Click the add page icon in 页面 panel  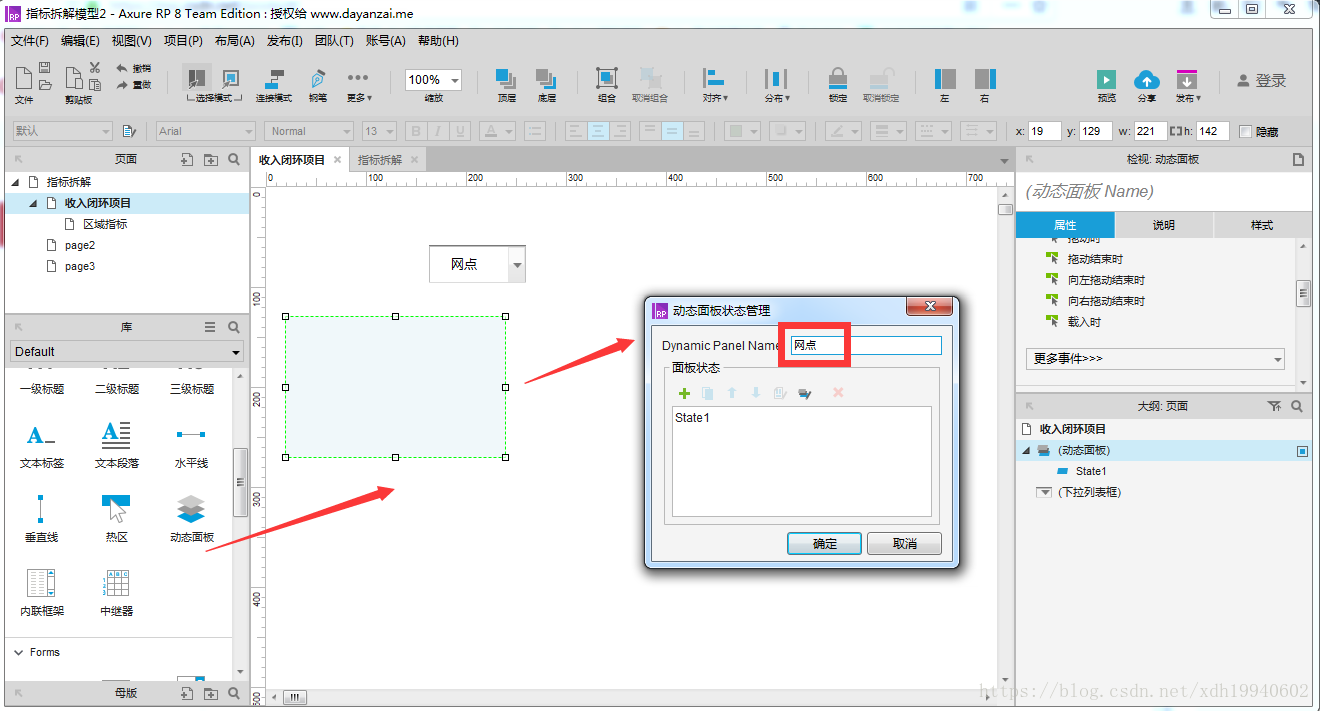point(186,159)
